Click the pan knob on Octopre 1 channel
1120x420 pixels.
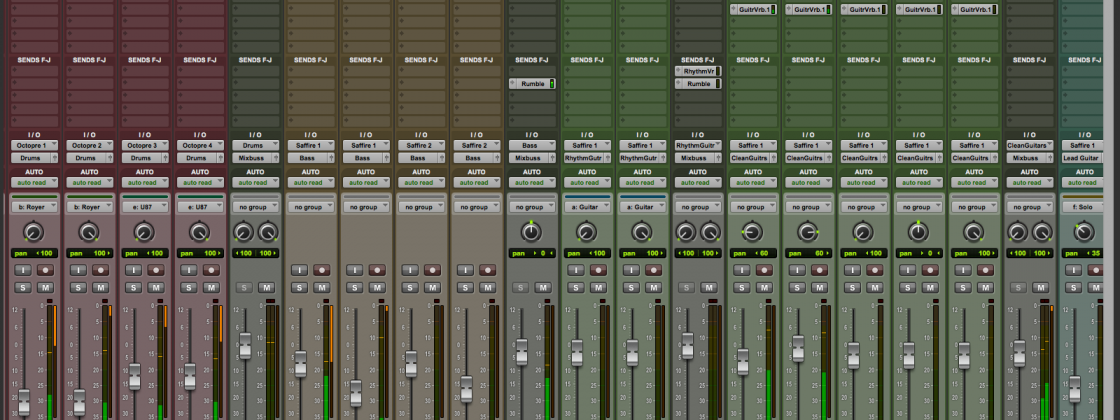34,232
